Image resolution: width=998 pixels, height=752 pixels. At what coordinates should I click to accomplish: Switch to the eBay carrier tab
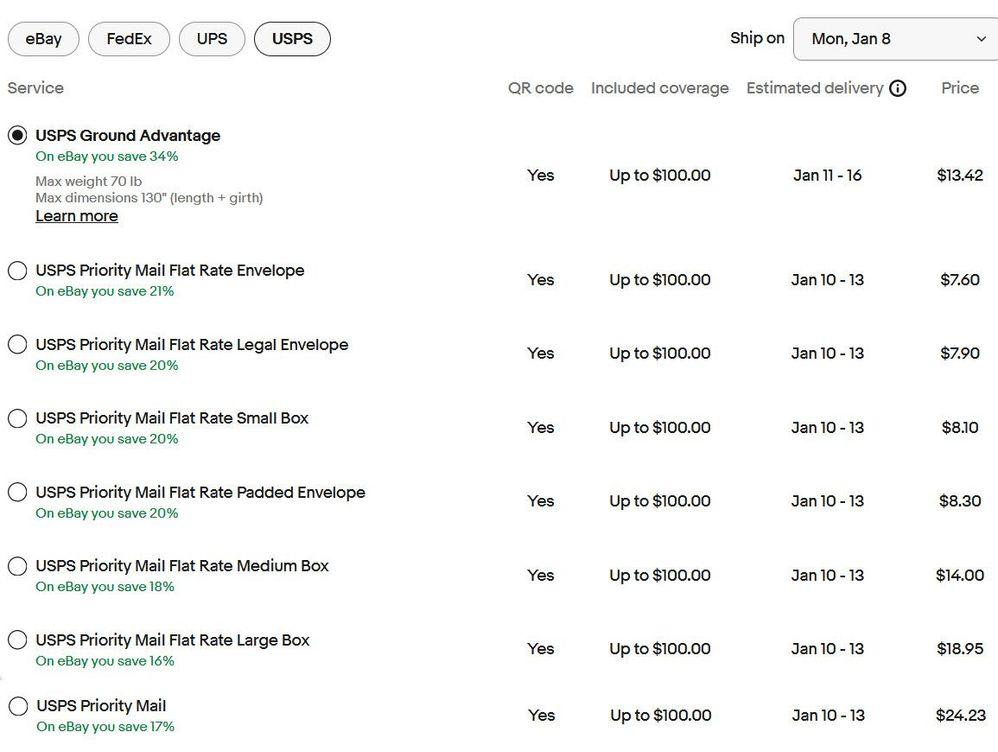pos(43,39)
